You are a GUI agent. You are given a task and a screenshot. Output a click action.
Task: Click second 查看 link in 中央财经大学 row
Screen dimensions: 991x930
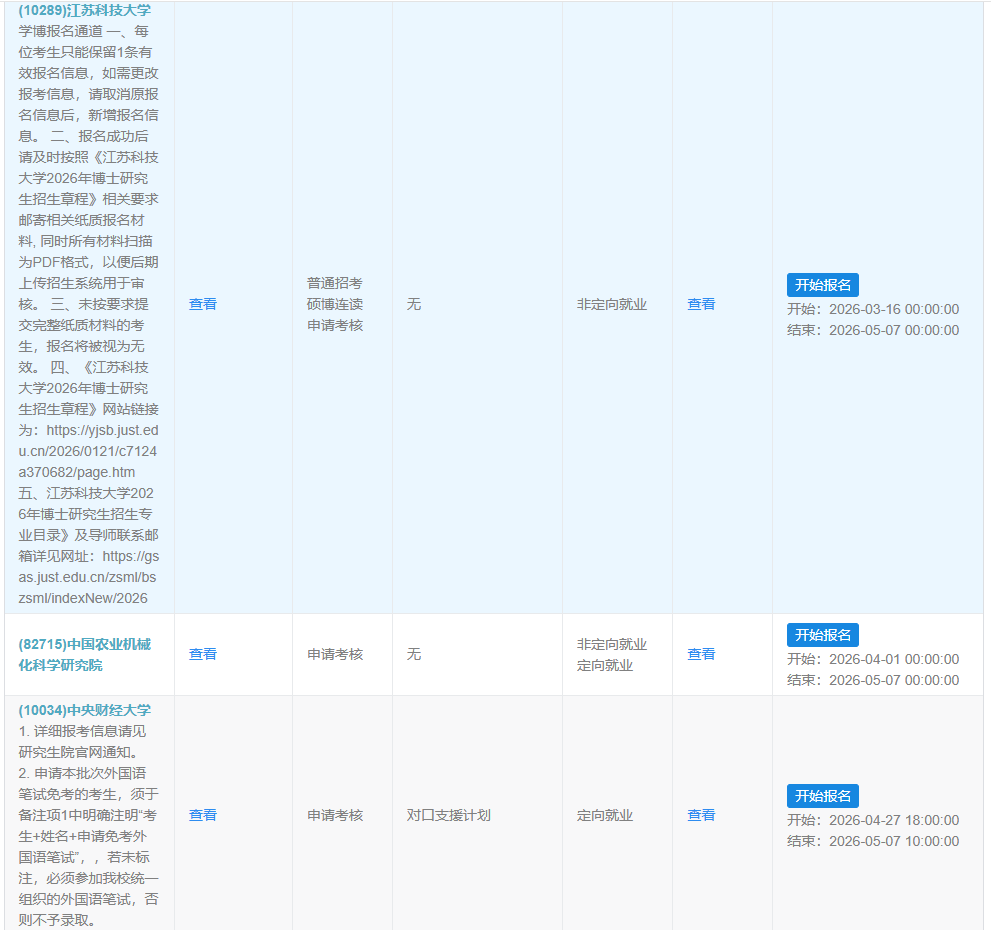[701, 815]
